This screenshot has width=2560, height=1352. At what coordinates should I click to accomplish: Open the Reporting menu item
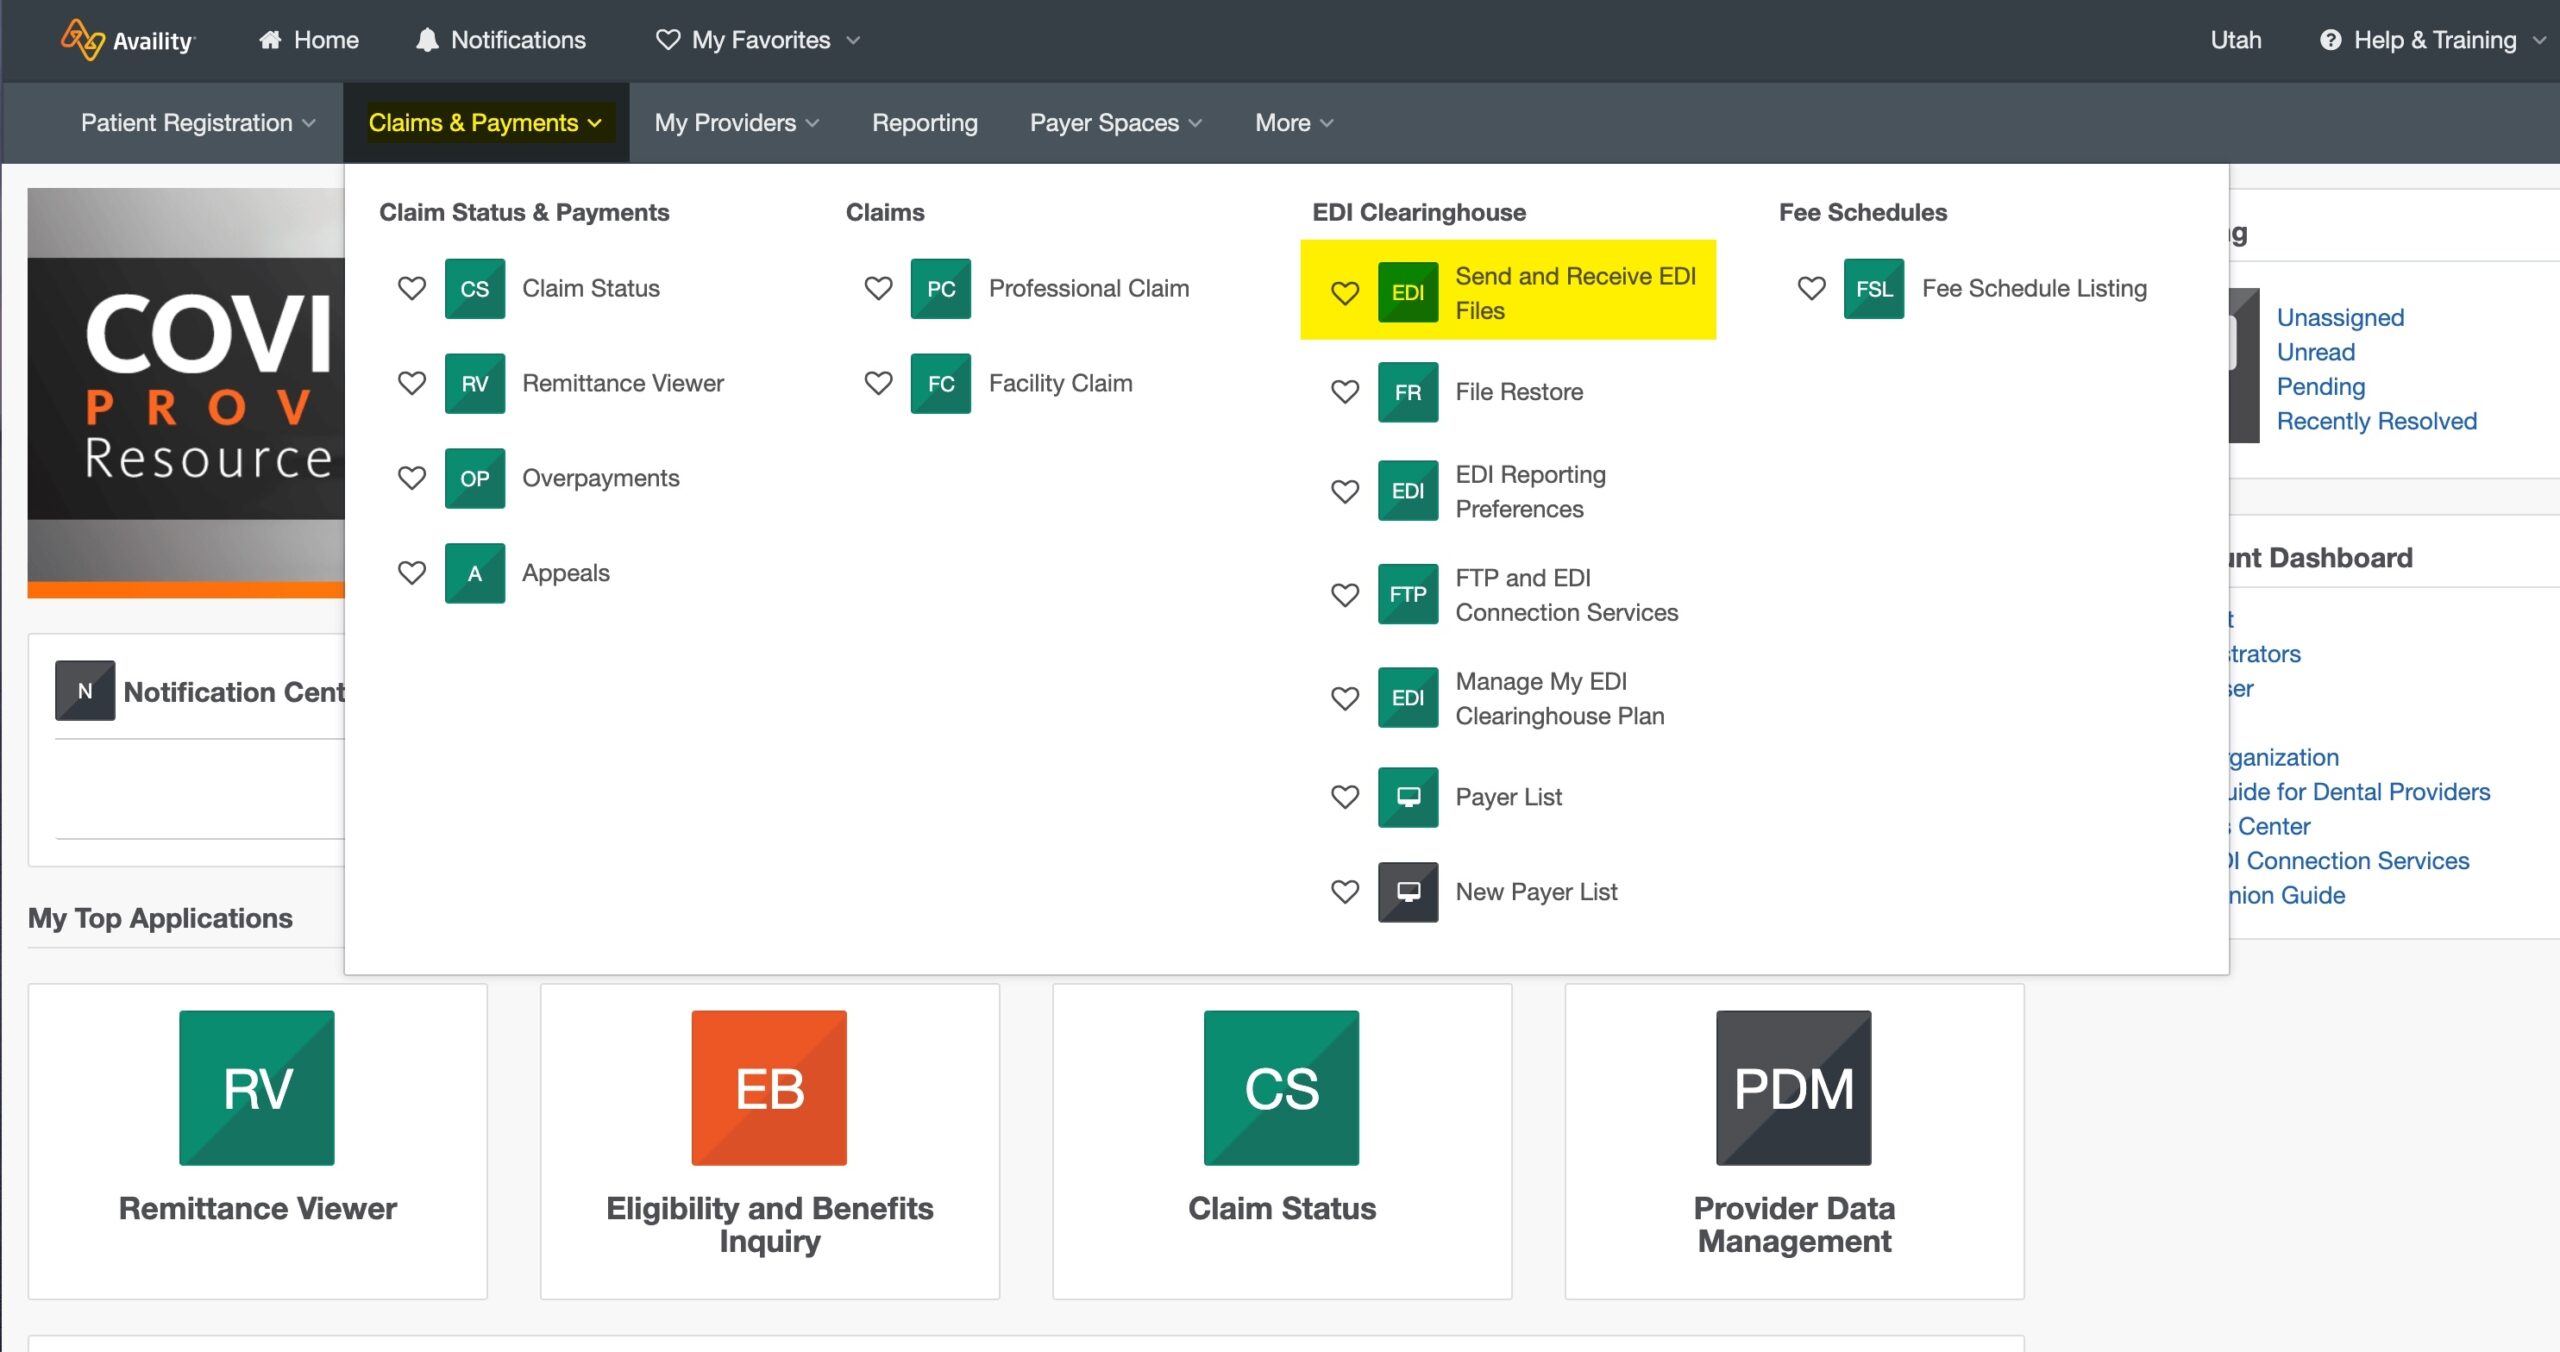(924, 122)
